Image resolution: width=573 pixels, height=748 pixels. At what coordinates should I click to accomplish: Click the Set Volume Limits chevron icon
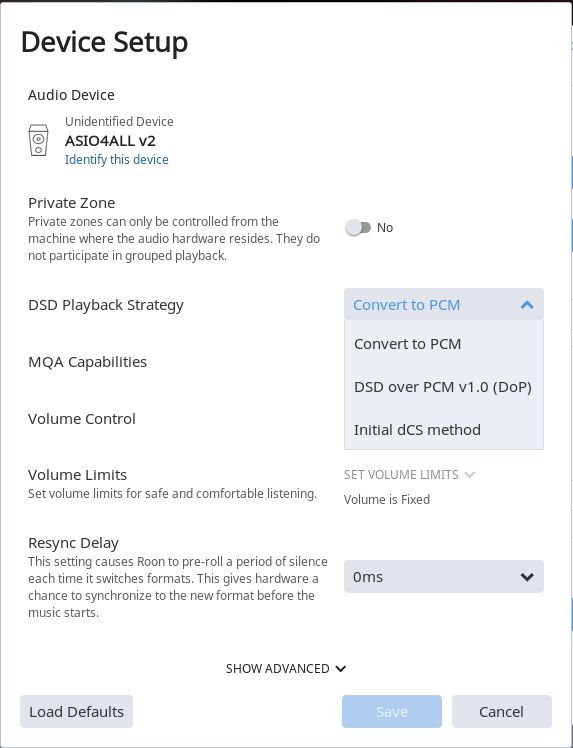click(x=469, y=475)
